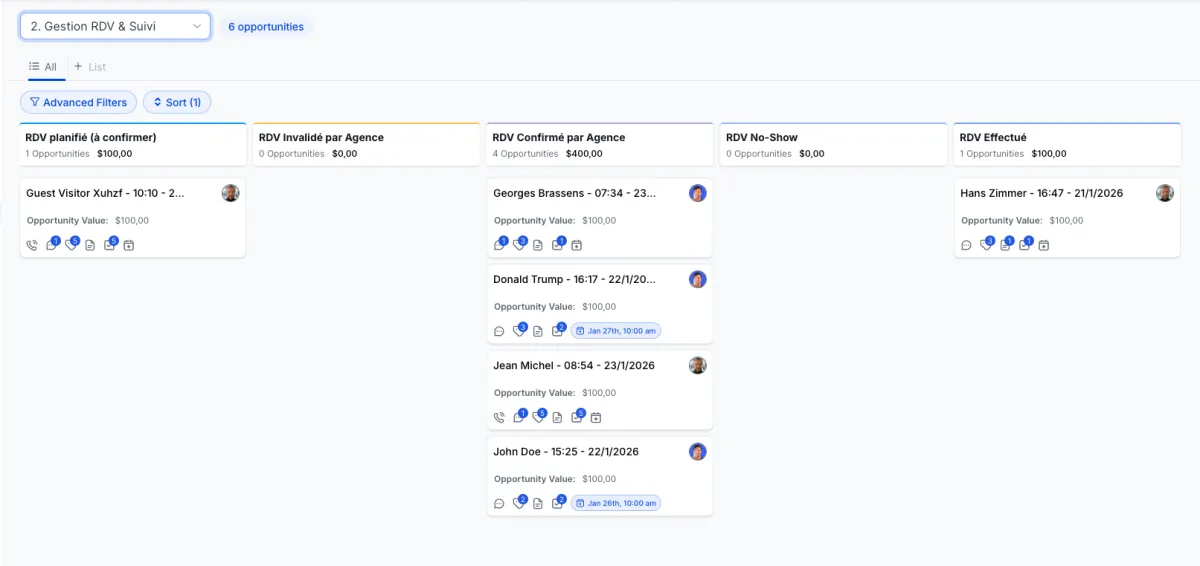Open tasks icon on Jean Michel card
Viewport: 1200px width, 566px height.
coord(578,417)
